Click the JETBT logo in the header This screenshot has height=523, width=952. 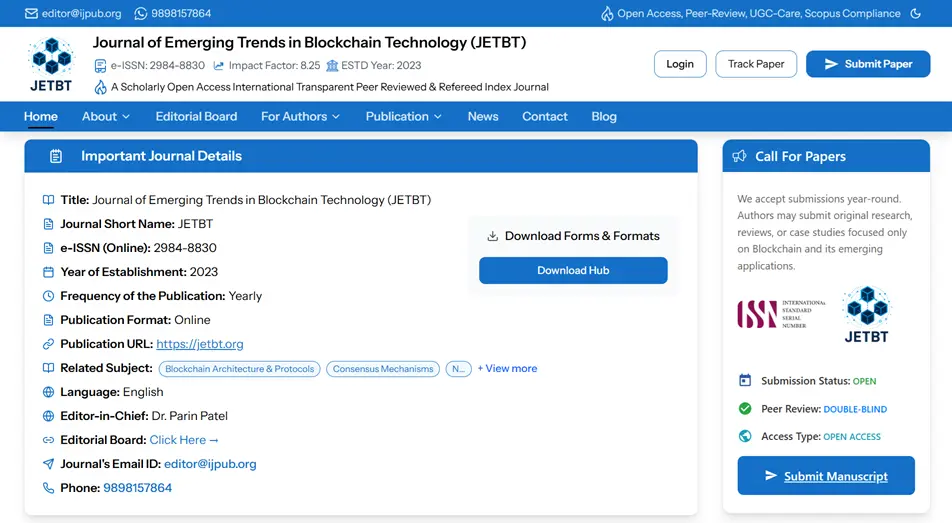tap(51, 64)
